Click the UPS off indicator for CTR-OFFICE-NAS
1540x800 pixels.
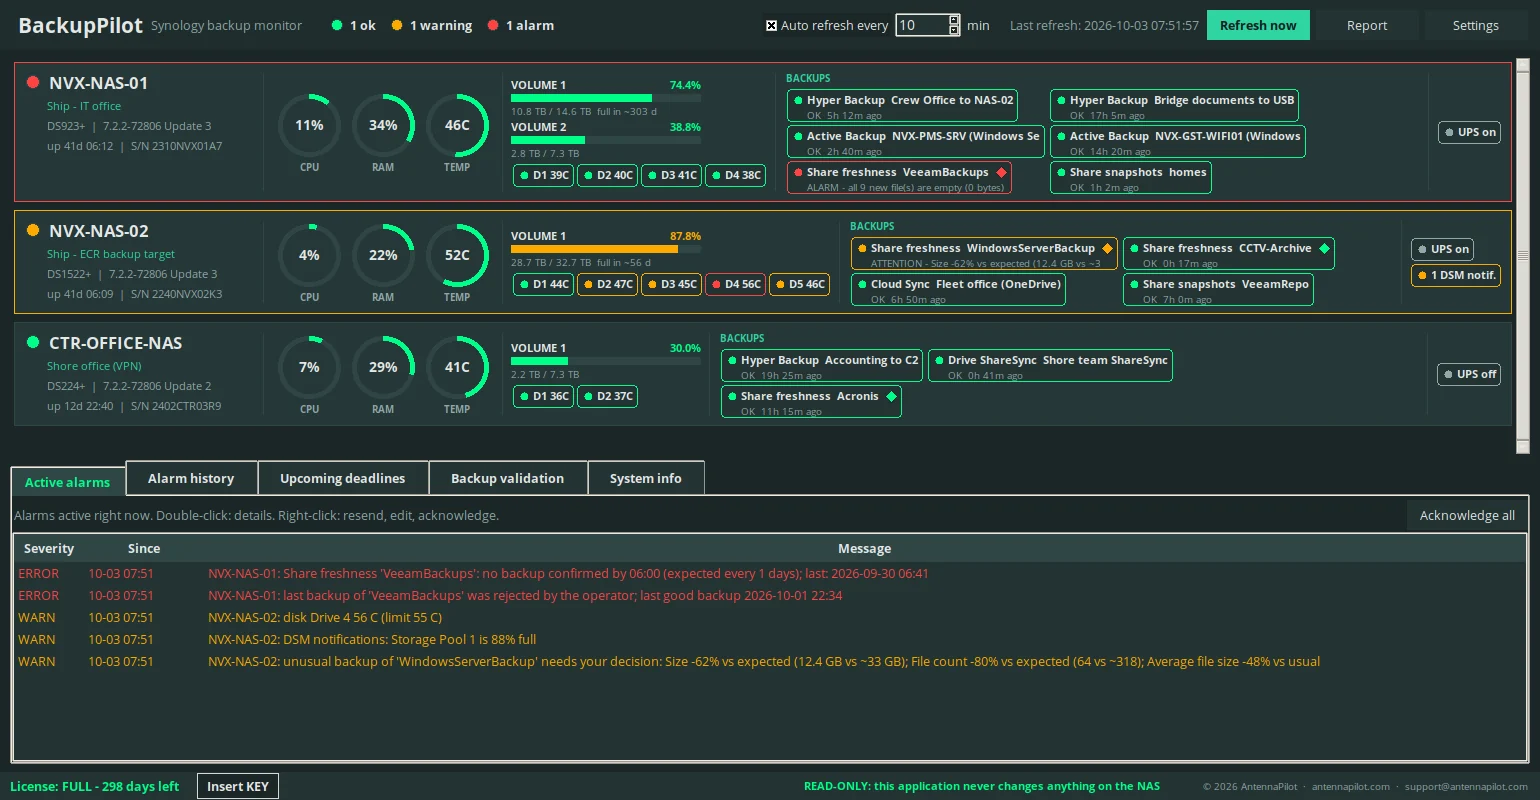point(1469,374)
